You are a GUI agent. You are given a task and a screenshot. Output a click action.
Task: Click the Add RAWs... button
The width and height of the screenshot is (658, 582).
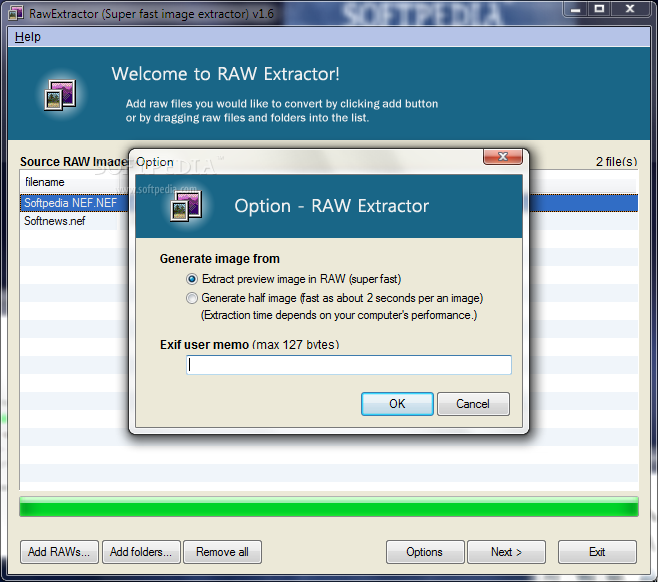(59, 551)
